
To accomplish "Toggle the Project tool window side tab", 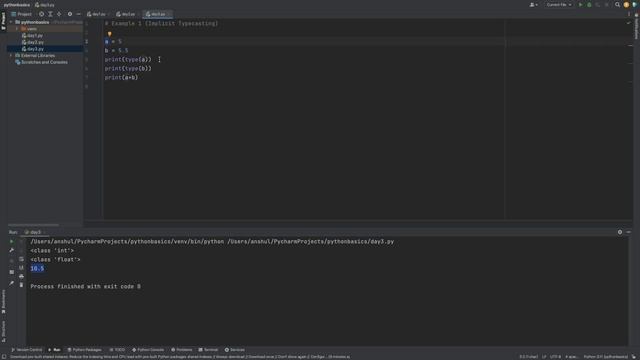I will pos(3,20).
